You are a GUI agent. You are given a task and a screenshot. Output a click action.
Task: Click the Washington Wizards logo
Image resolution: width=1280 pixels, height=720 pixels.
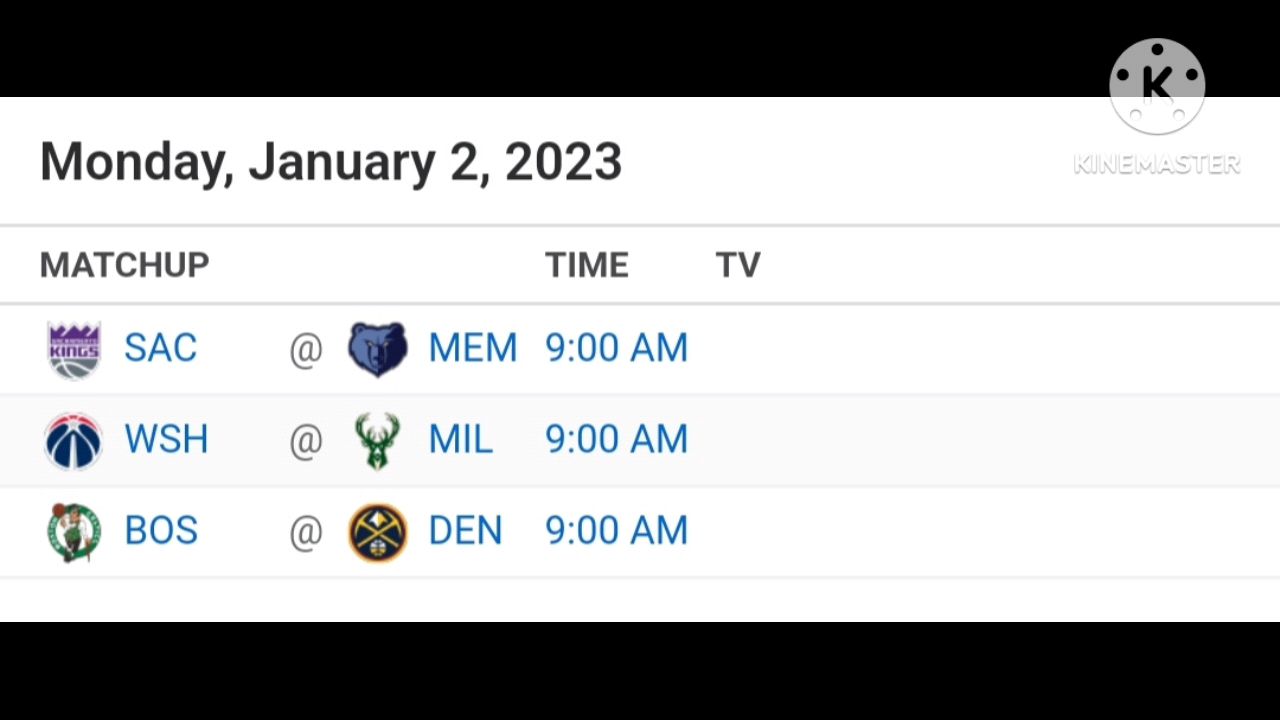click(x=74, y=440)
